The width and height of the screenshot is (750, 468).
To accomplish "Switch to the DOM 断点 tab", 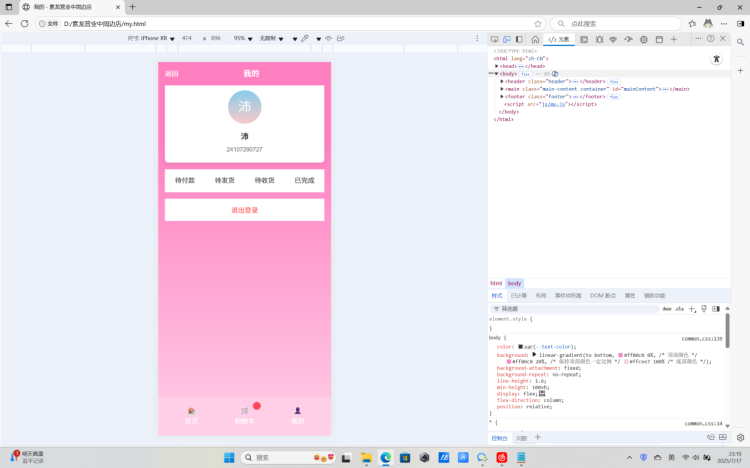I will 603,296.
